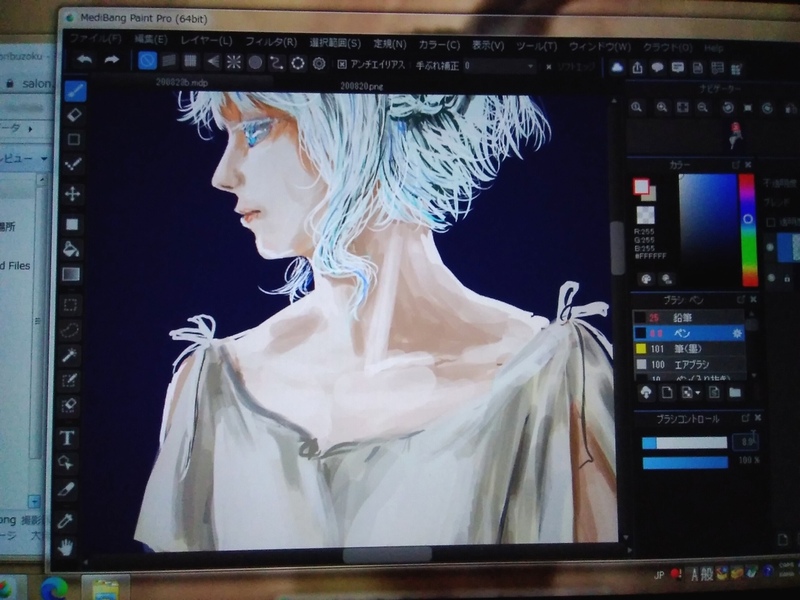This screenshot has height=600, width=800.
Task: Select the Gradient tool
Action: pyautogui.click(x=71, y=274)
